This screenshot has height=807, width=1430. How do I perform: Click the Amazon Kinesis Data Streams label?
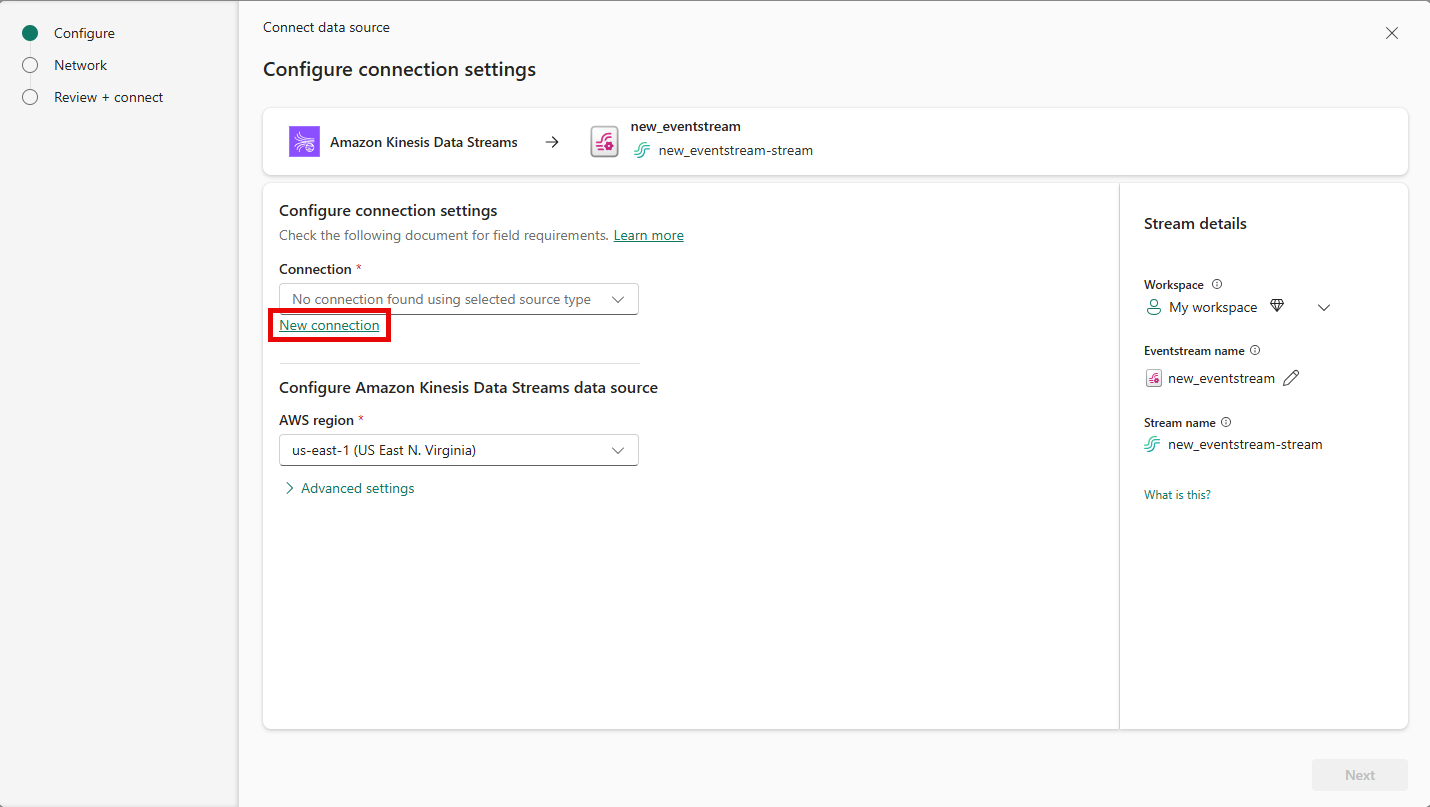coord(424,142)
